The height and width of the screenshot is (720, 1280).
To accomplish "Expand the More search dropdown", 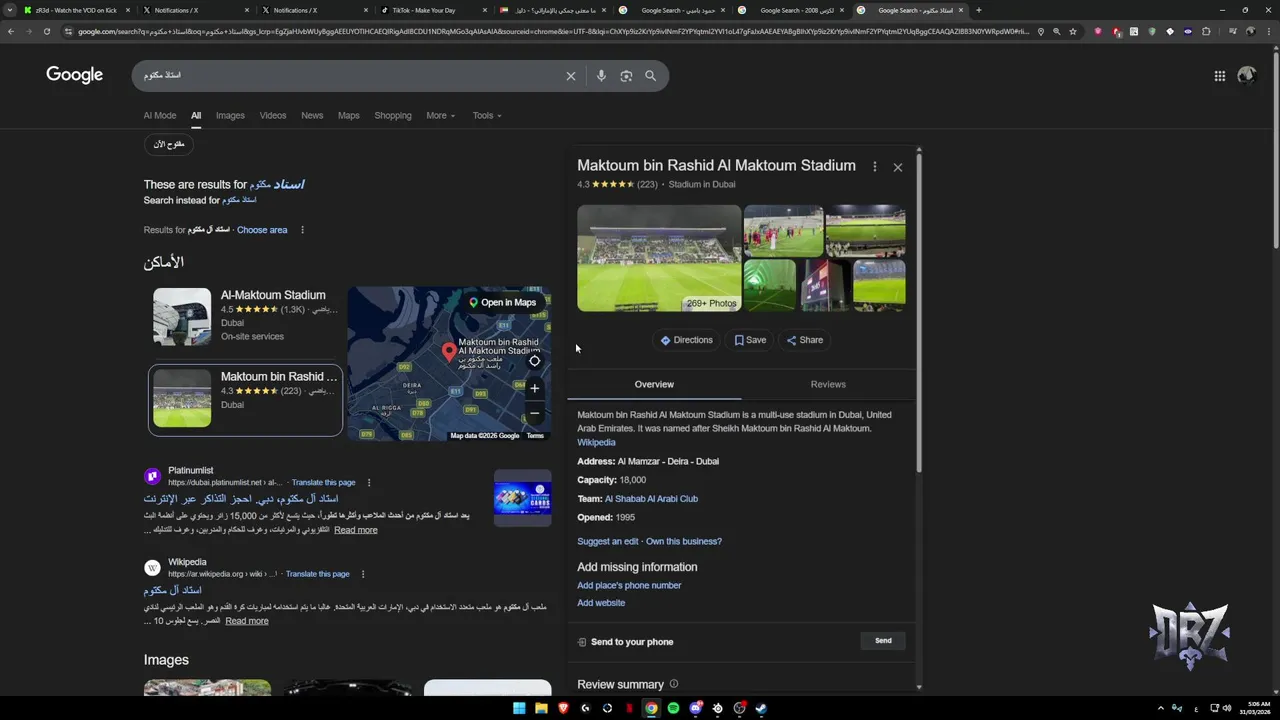I will tap(440, 115).
